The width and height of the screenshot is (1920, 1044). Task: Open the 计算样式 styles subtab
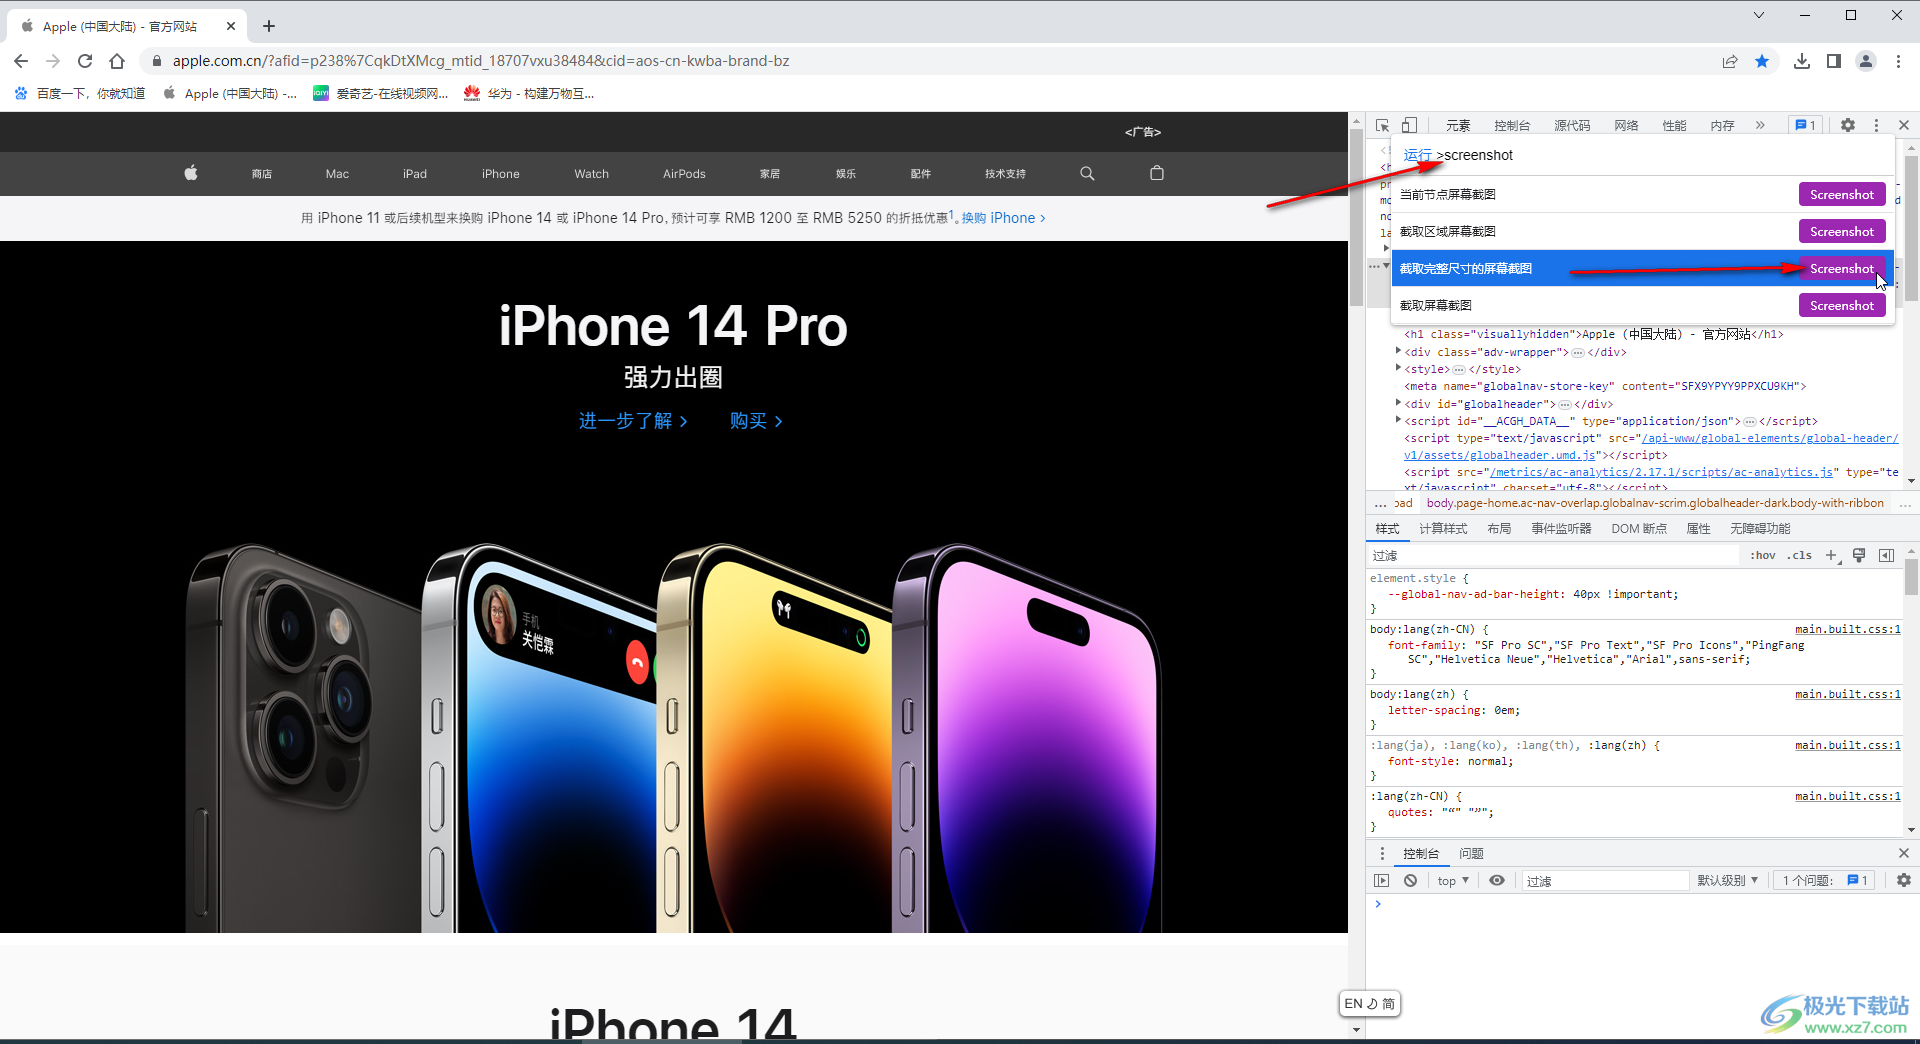1443,528
